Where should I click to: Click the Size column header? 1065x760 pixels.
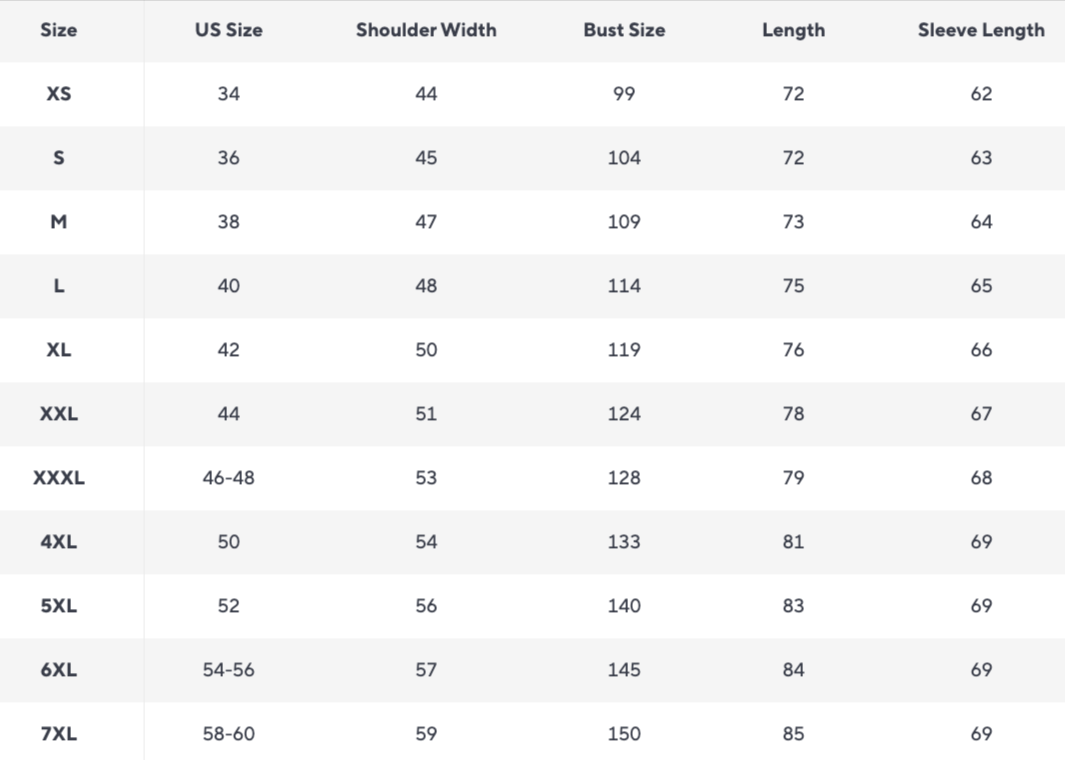point(58,30)
